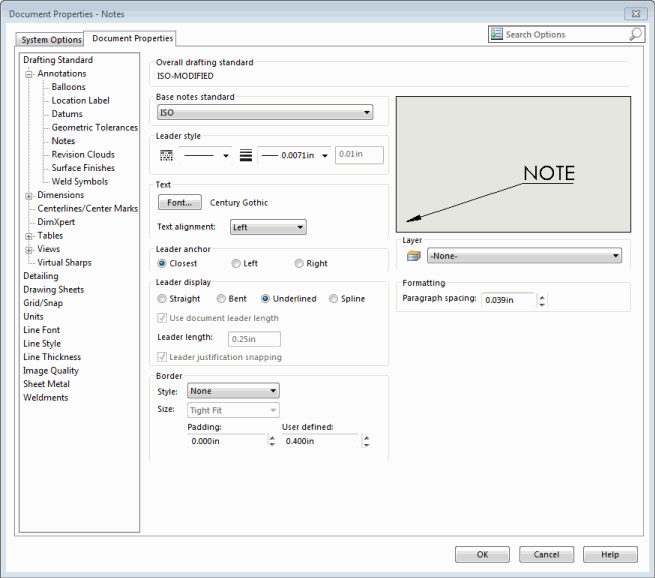
Task: Select the Left leader anchor radio
Action: coord(236,264)
